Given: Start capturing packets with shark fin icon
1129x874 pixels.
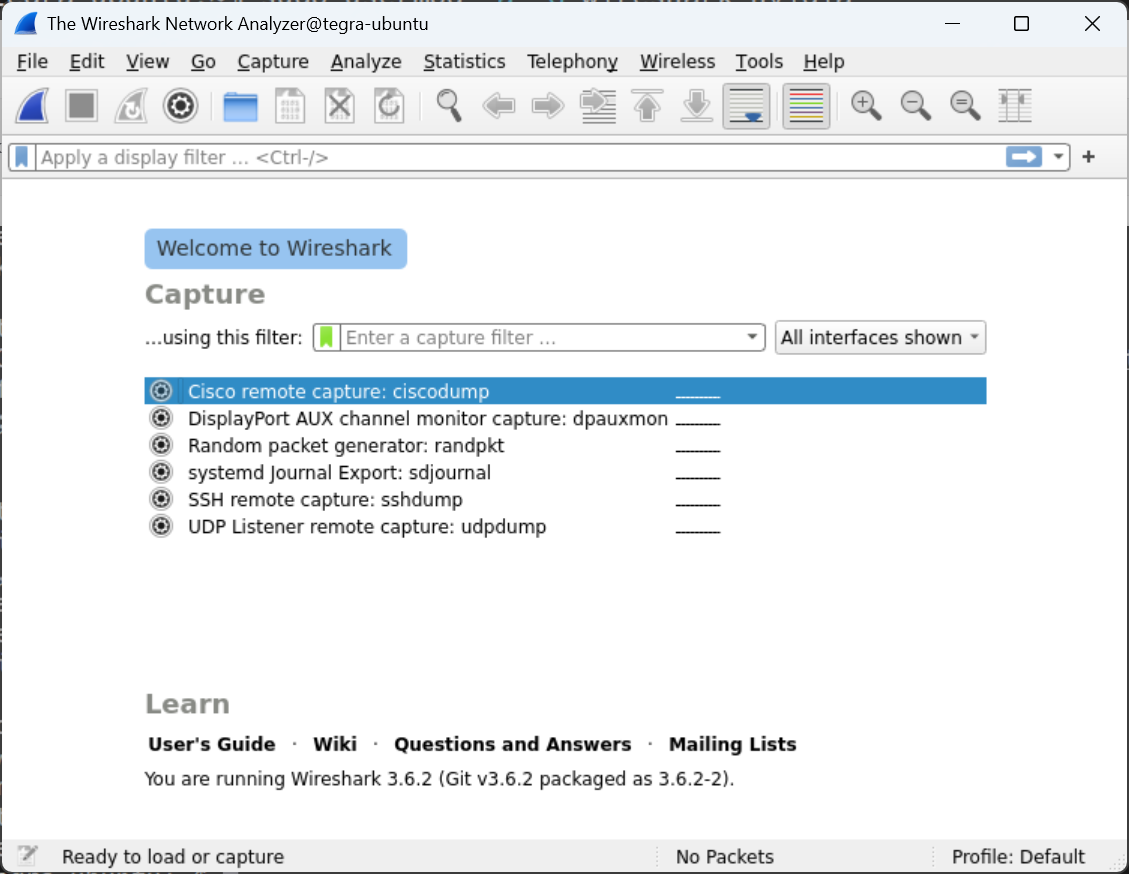Looking at the screenshot, I should (x=33, y=106).
